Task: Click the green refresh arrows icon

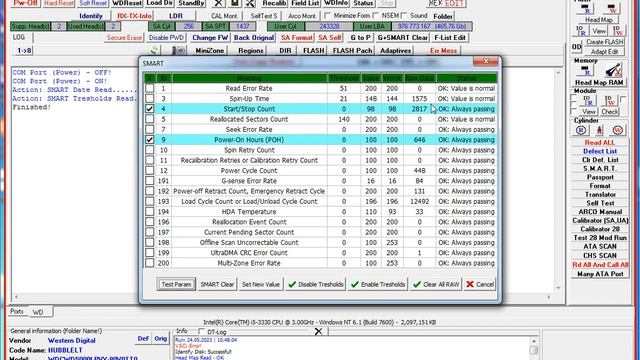Action: (154, 51)
